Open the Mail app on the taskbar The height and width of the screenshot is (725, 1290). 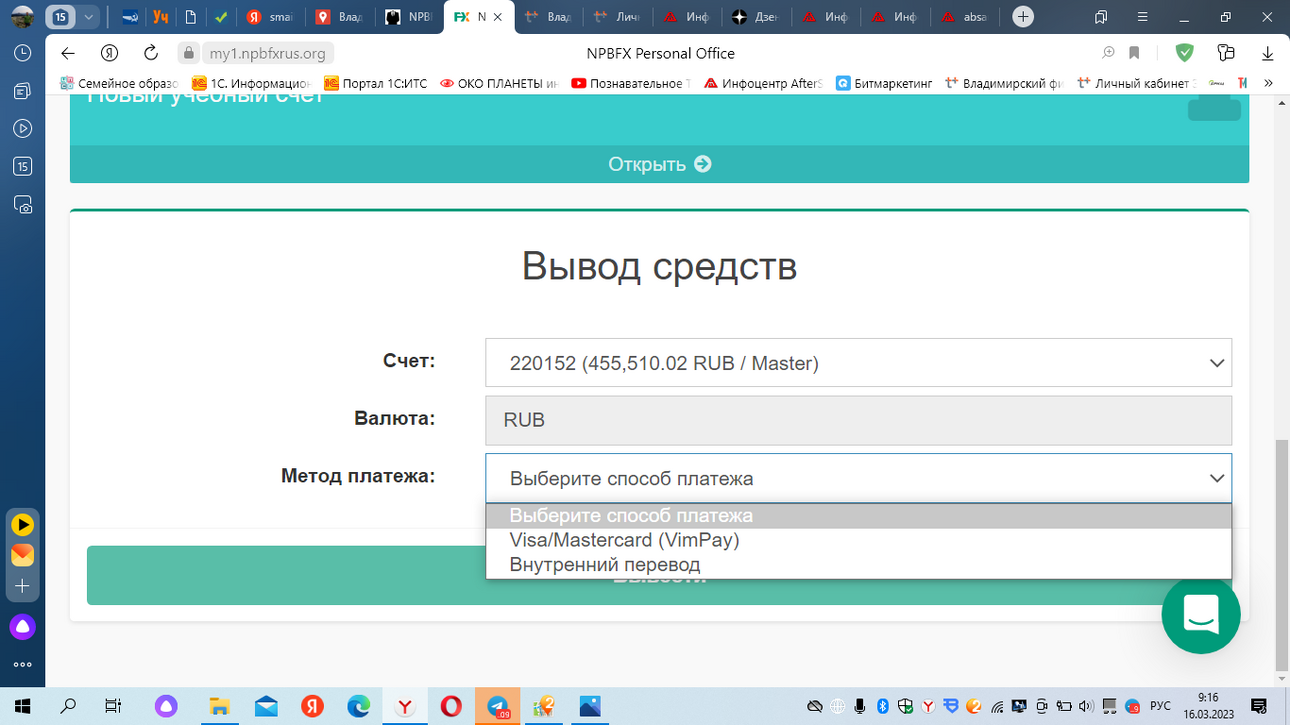[266, 706]
